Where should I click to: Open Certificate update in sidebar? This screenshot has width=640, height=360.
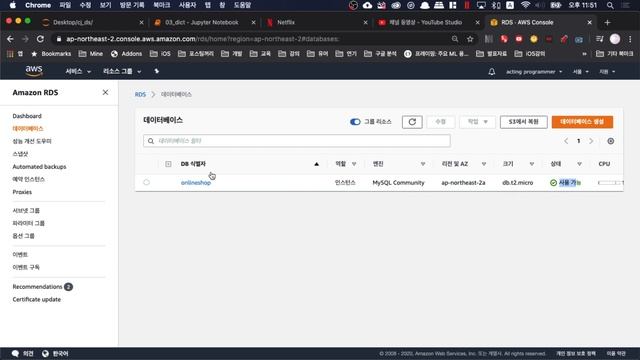pyautogui.click(x=36, y=299)
